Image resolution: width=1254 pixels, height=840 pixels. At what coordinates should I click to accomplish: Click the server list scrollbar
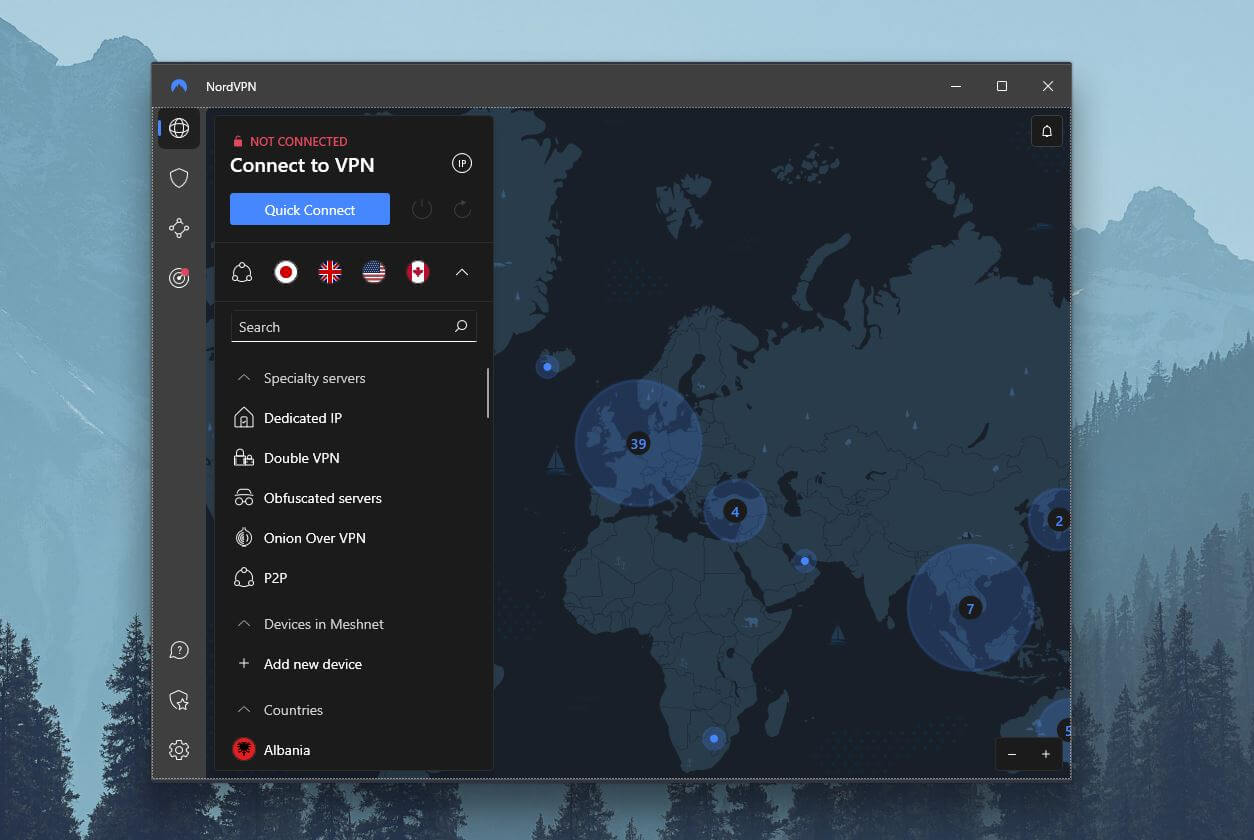(488, 393)
